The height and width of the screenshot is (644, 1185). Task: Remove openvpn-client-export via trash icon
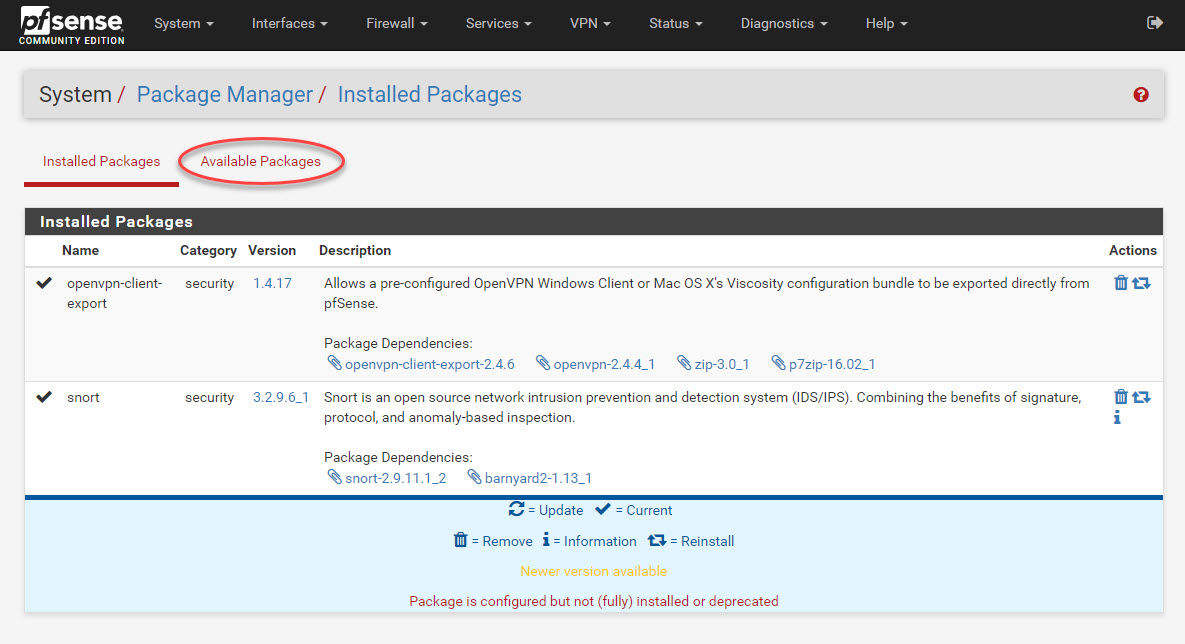click(1121, 283)
